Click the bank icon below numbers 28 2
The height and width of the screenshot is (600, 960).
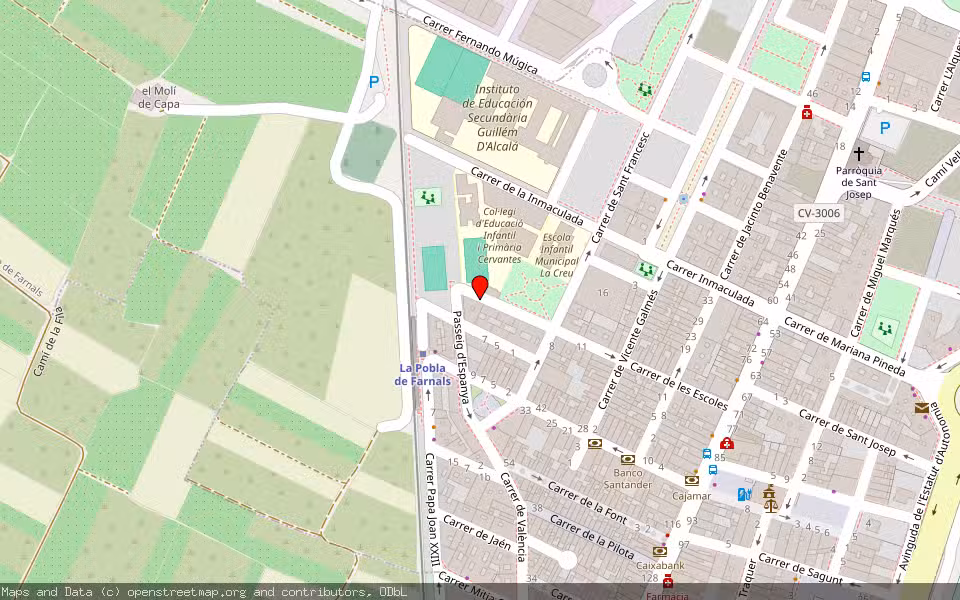coord(594,444)
